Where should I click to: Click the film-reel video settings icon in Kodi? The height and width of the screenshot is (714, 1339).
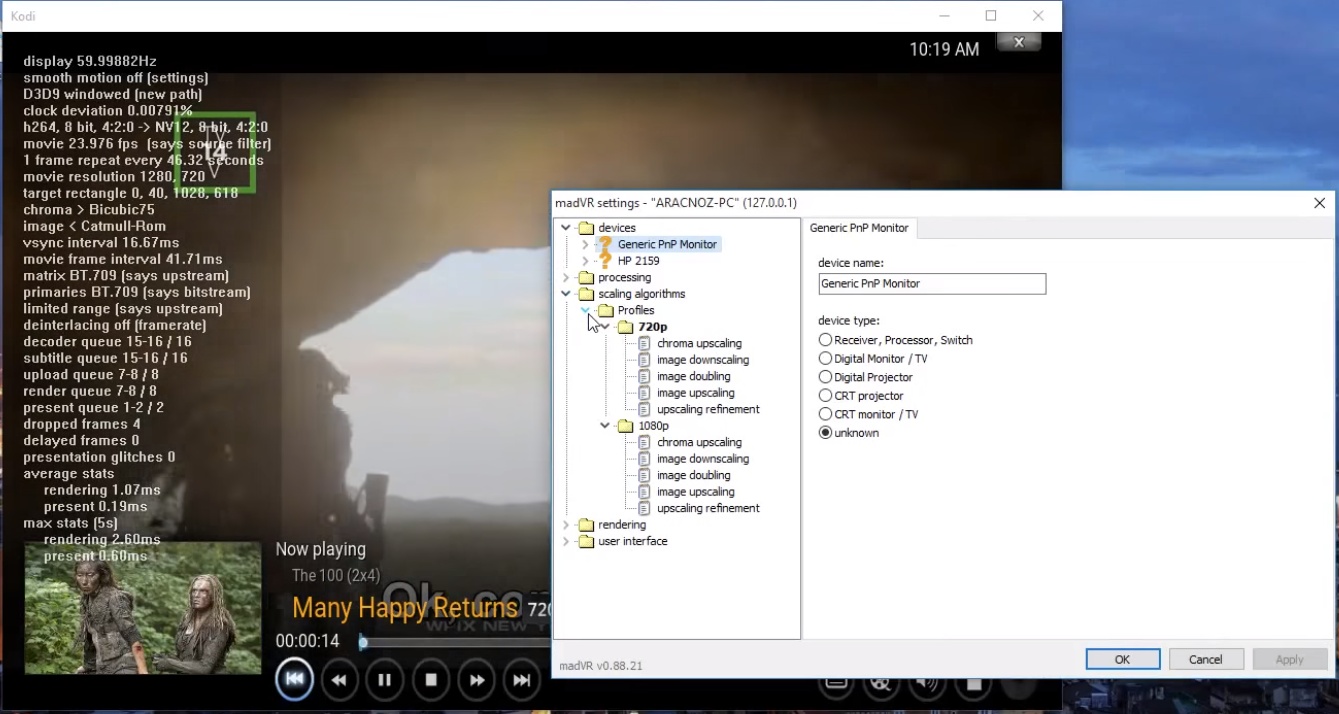(x=880, y=683)
